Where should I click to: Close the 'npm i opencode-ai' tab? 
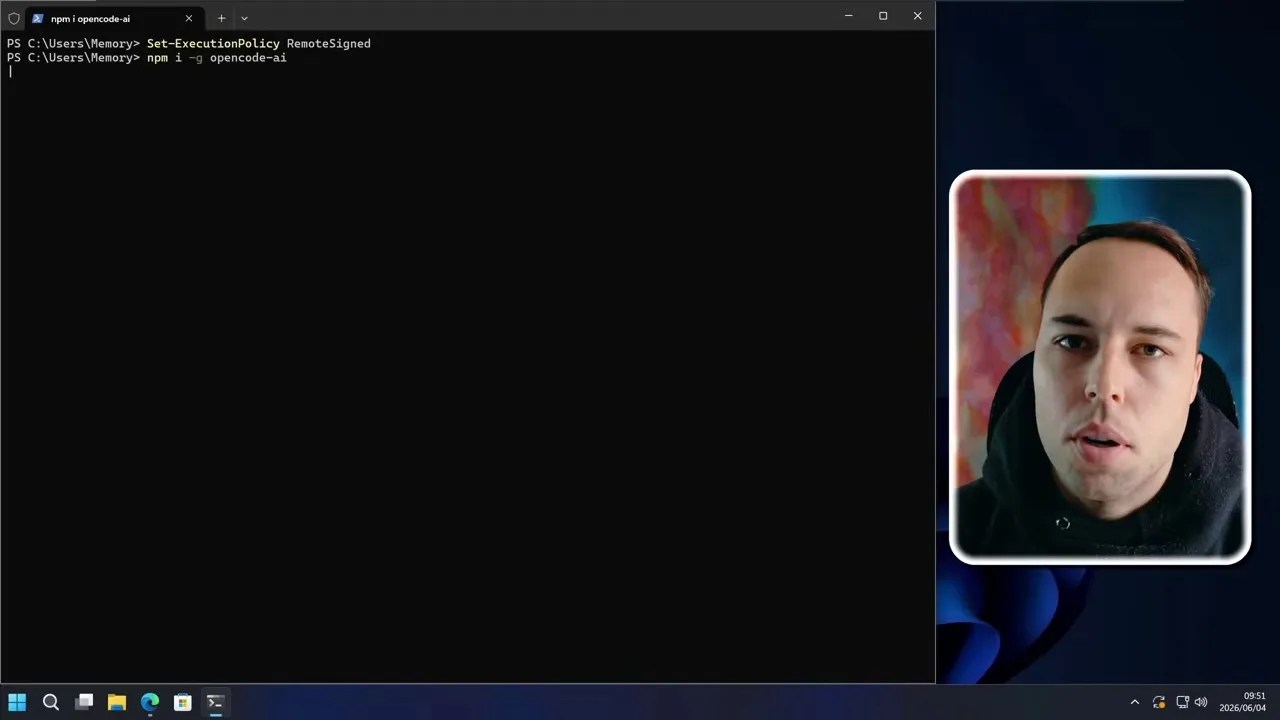click(188, 18)
